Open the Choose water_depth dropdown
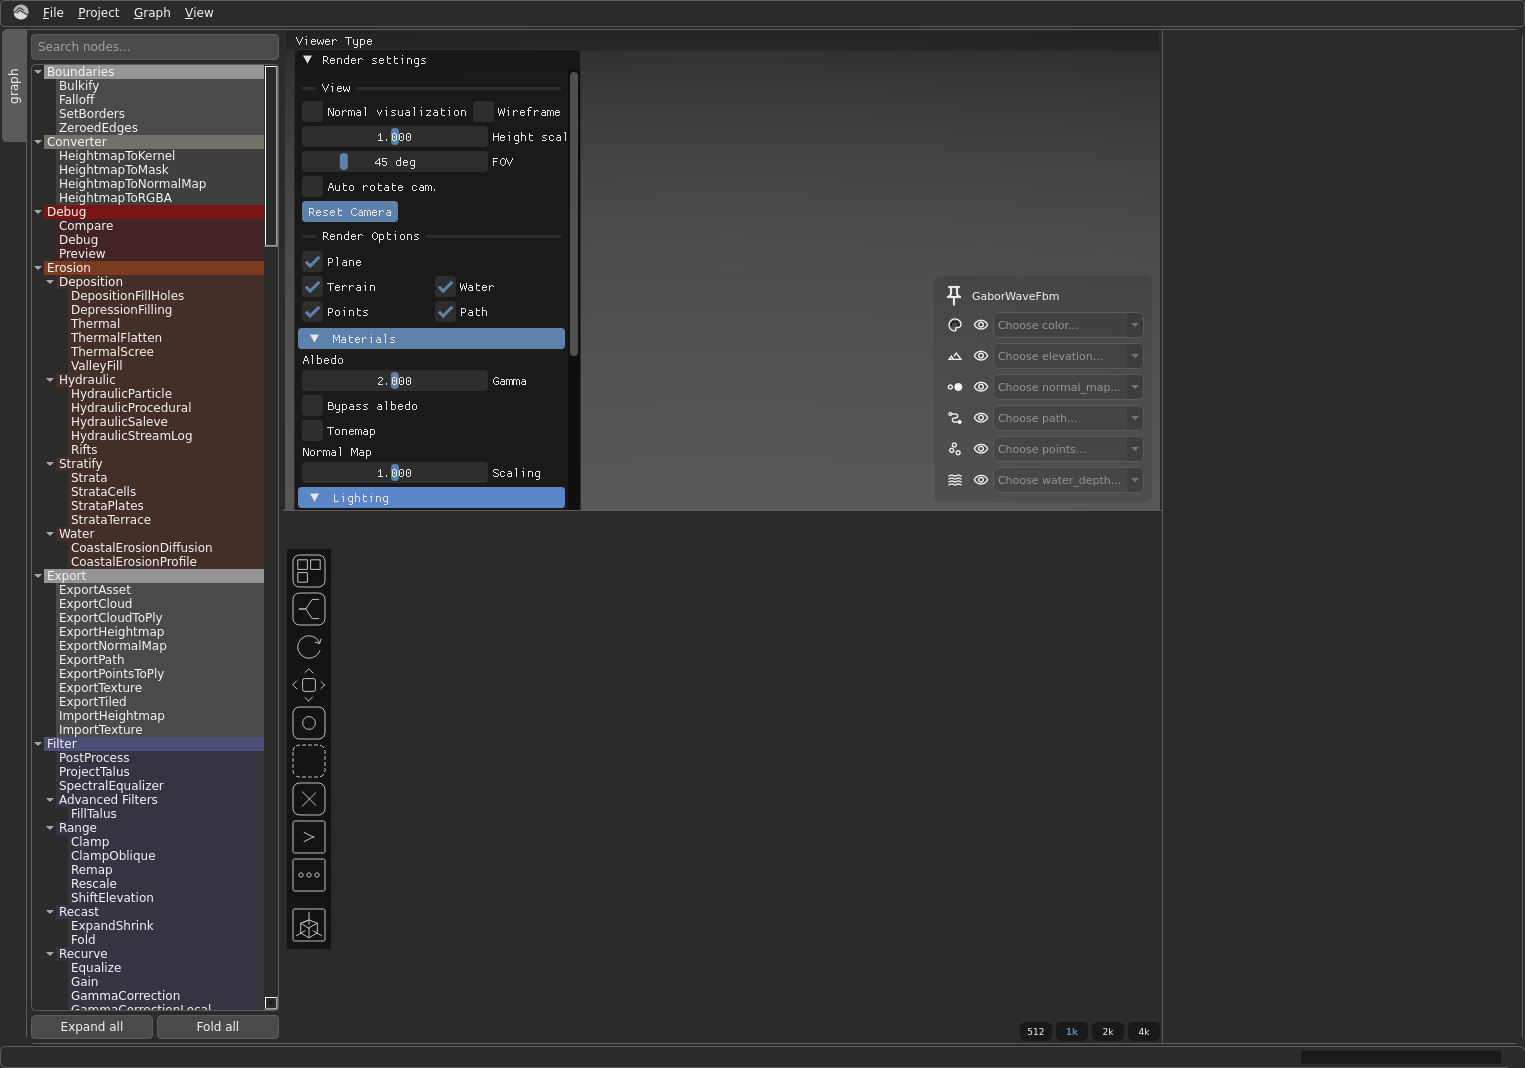 pos(1067,480)
